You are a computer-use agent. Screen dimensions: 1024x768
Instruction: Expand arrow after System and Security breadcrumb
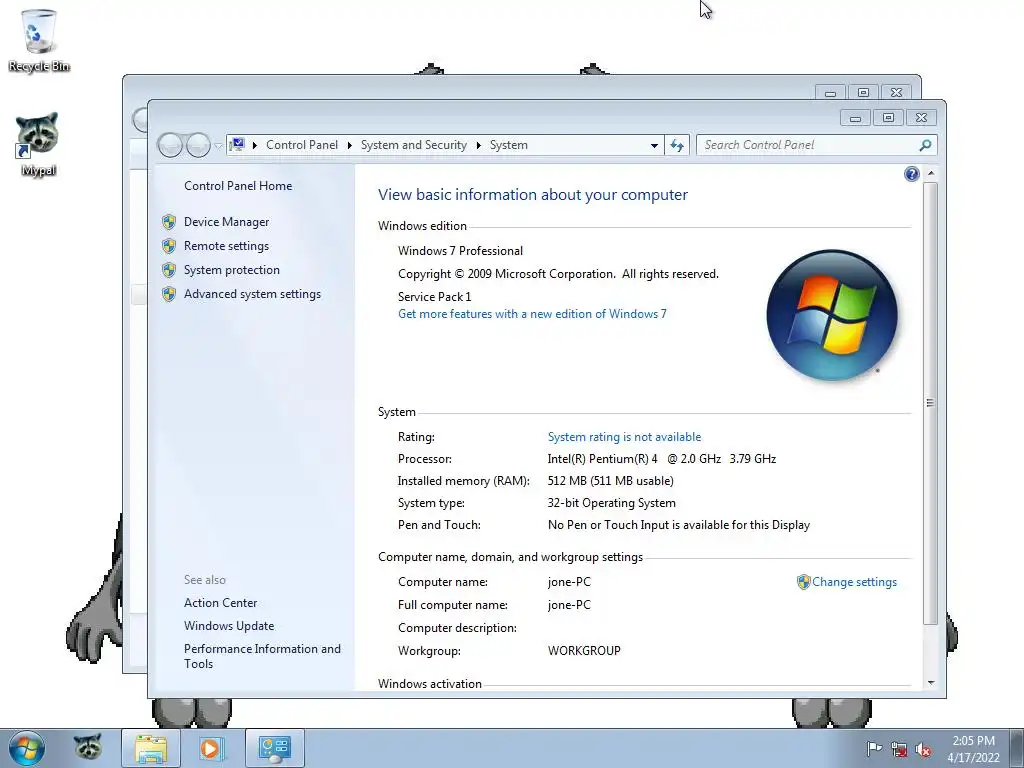pos(479,145)
